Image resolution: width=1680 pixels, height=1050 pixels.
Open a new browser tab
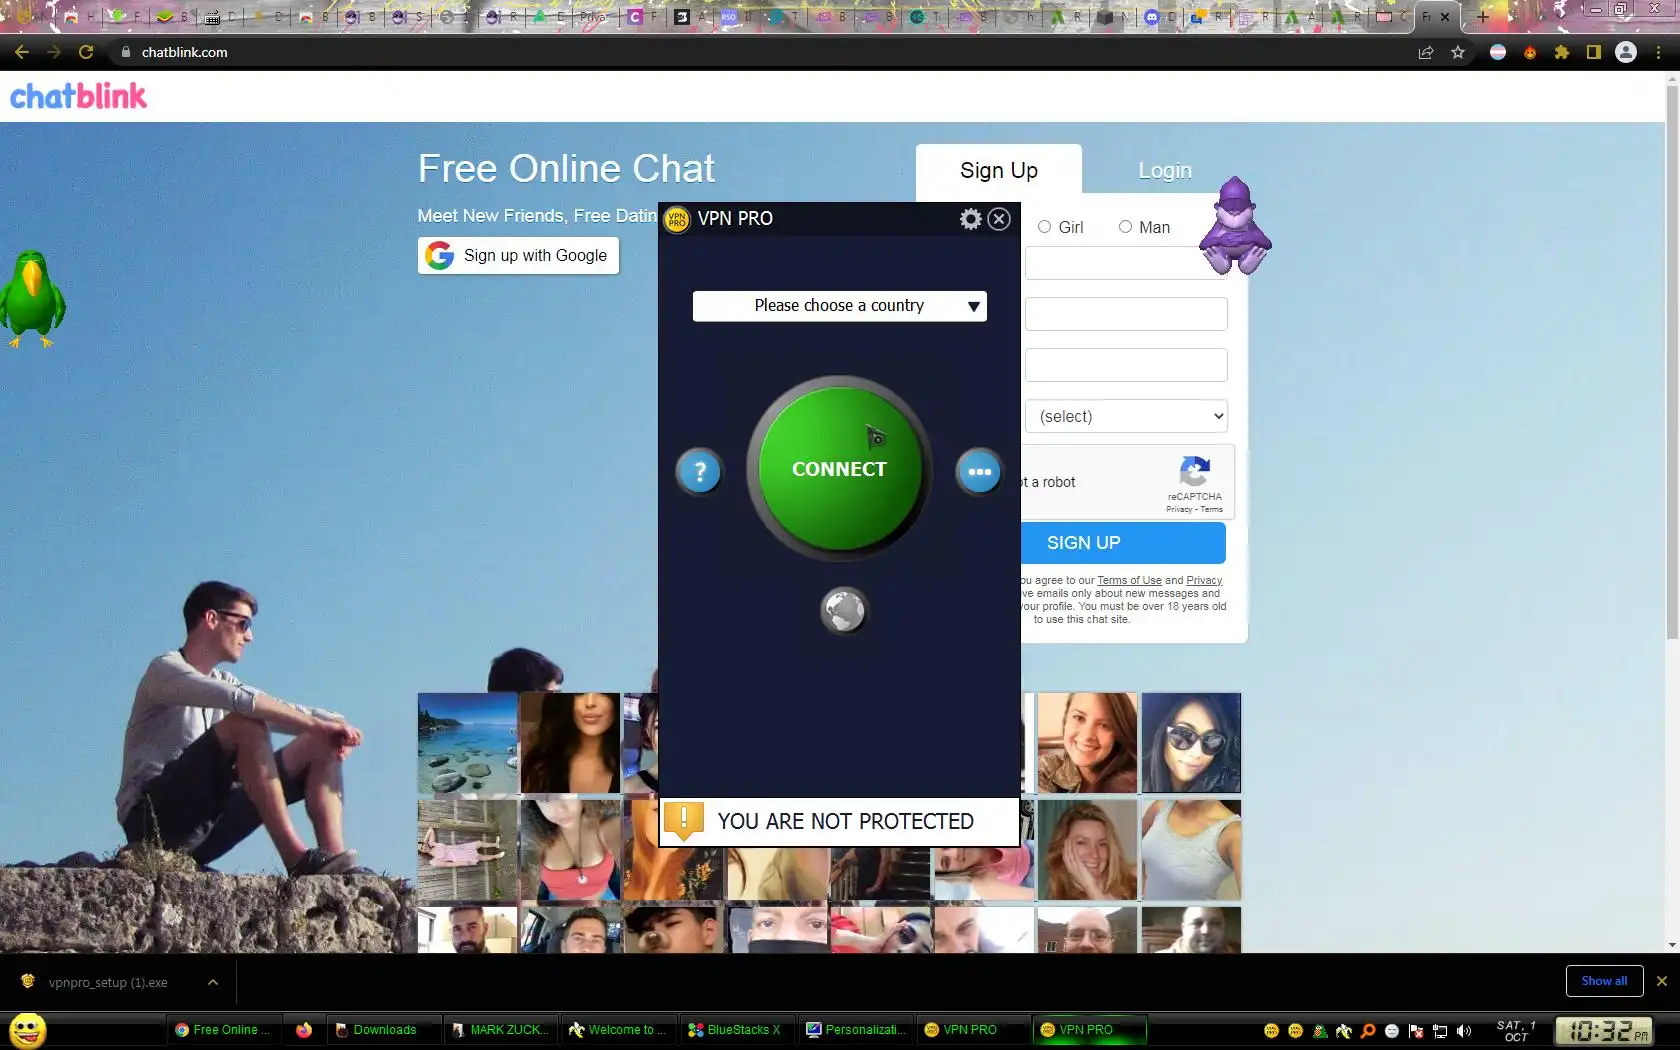[1483, 16]
